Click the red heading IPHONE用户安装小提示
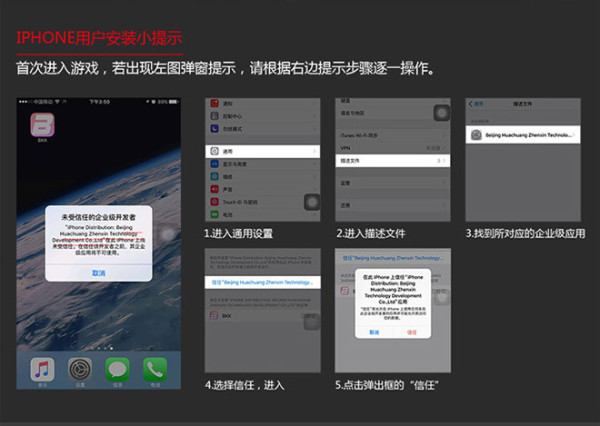 pos(99,38)
